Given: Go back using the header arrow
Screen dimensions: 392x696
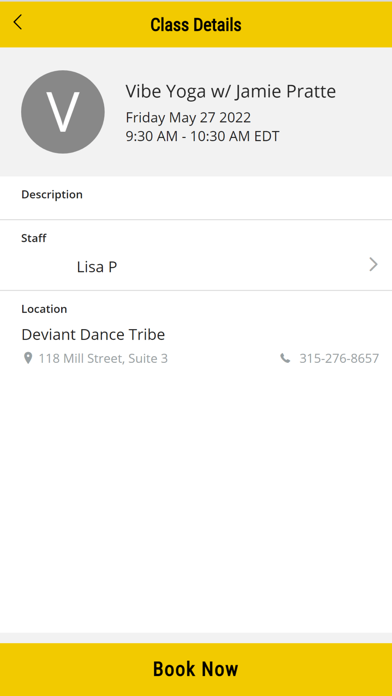Looking at the screenshot, I should [x=18, y=22].
